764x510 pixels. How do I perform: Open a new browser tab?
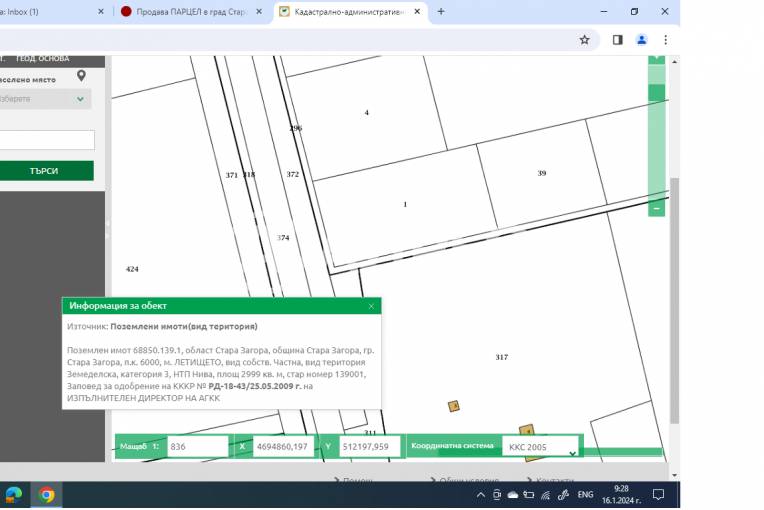tap(441, 12)
